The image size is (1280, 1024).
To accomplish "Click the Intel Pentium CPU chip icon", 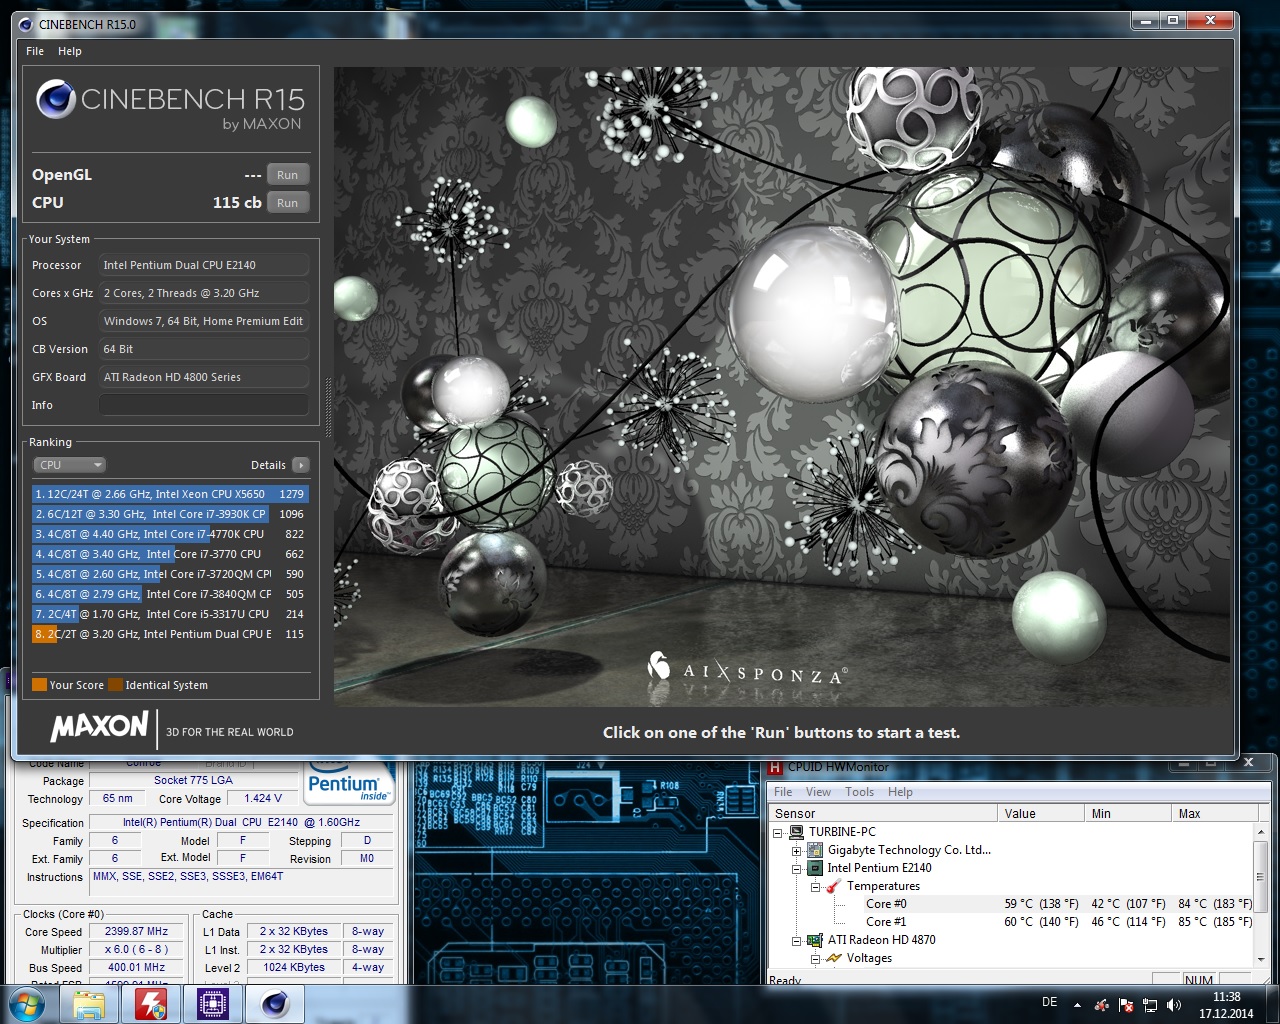I will click(x=815, y=868).
